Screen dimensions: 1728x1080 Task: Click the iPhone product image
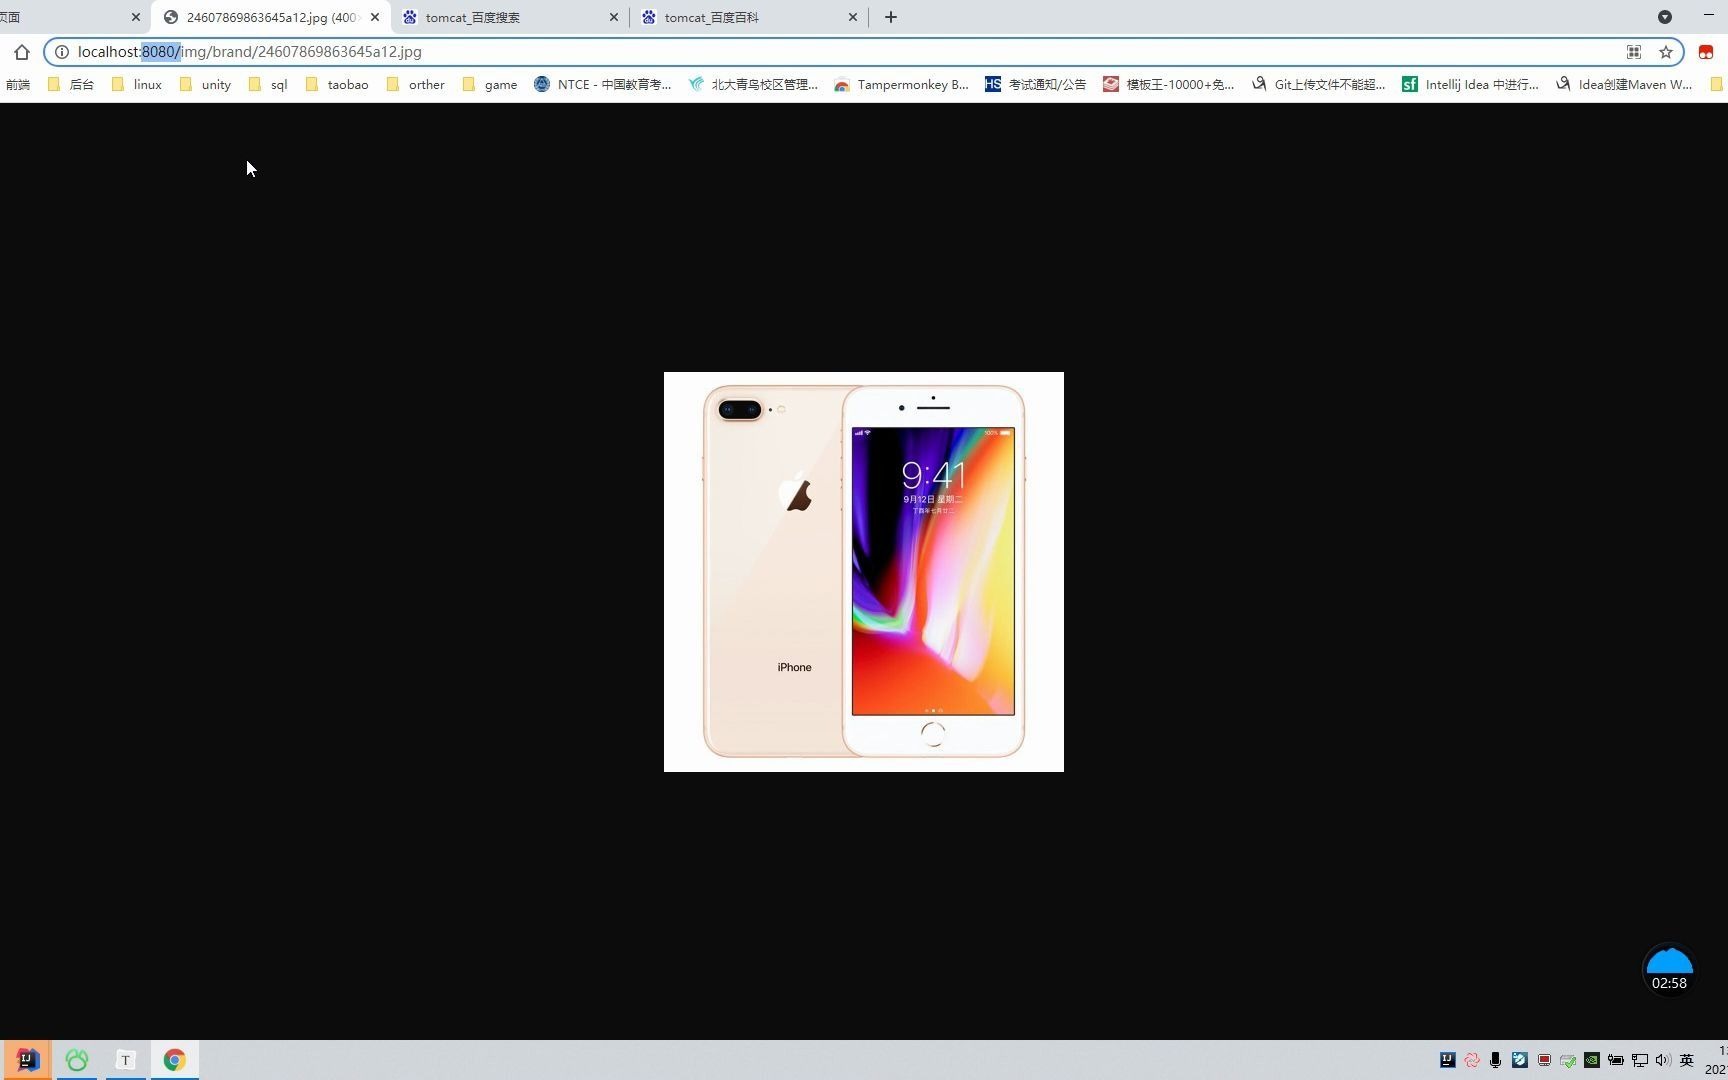tap(864, 572)
